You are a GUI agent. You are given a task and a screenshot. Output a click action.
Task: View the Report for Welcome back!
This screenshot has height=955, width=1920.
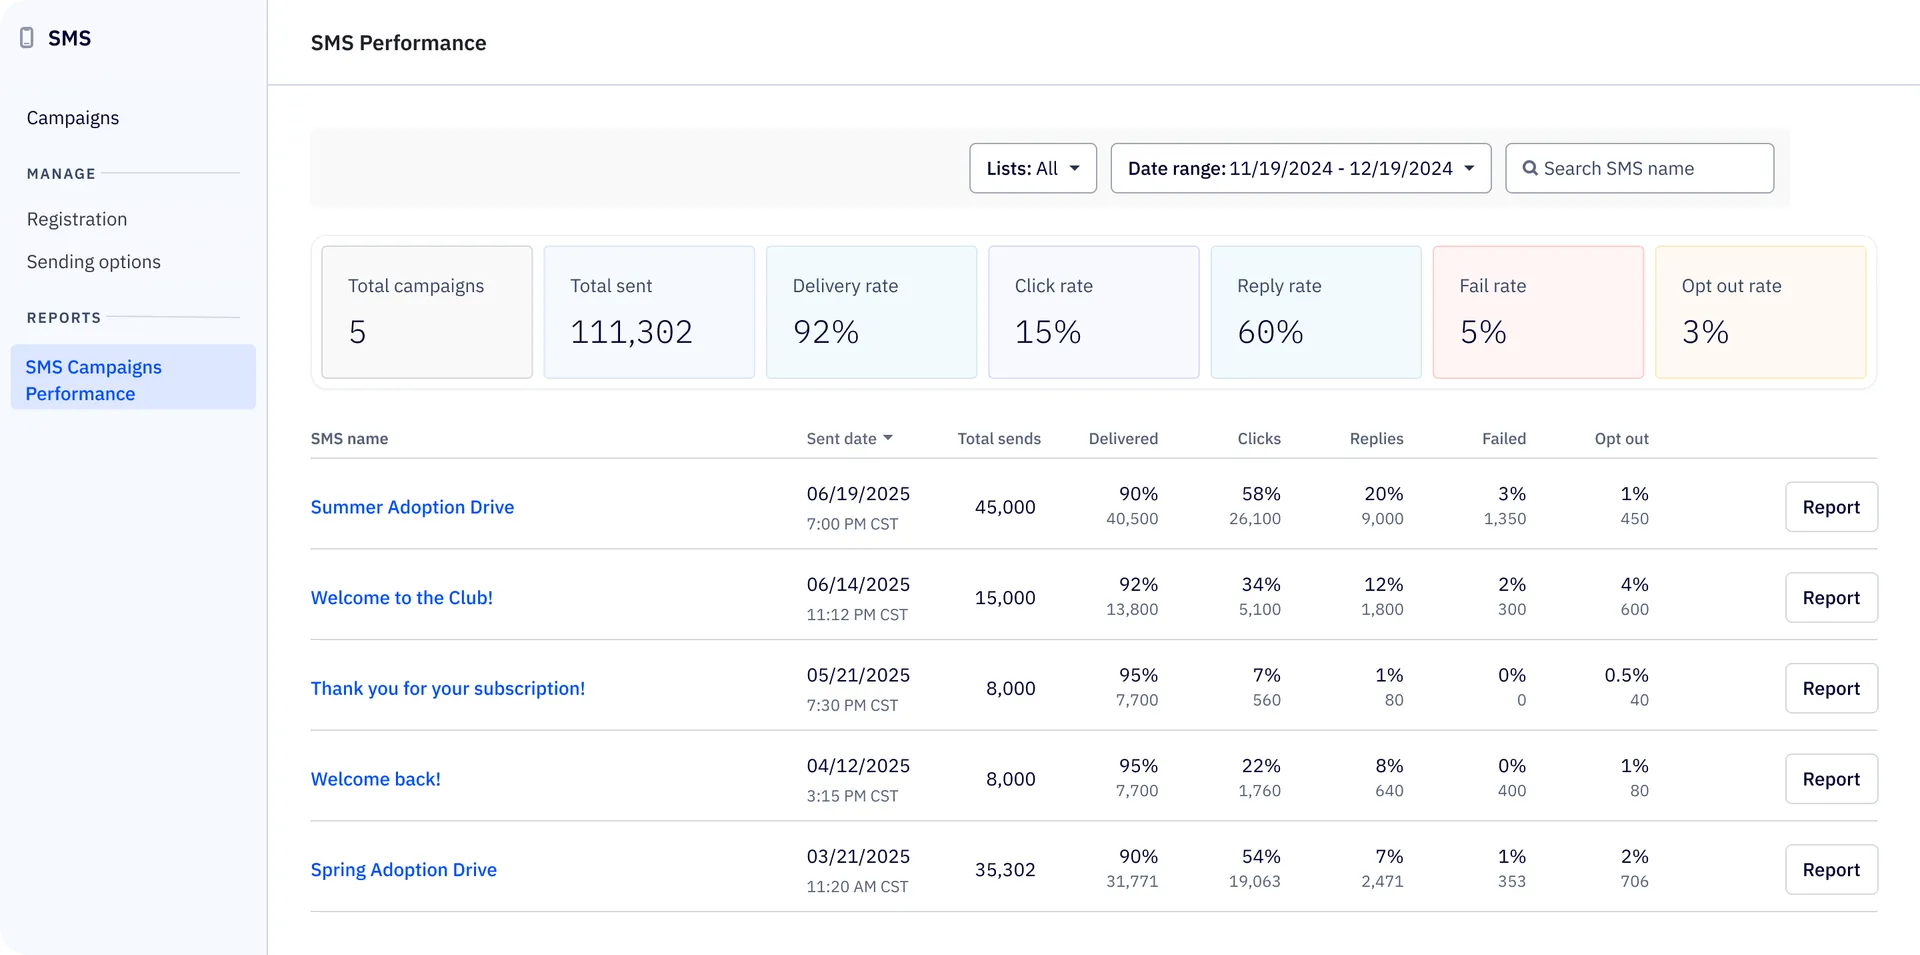point(1831,779)
